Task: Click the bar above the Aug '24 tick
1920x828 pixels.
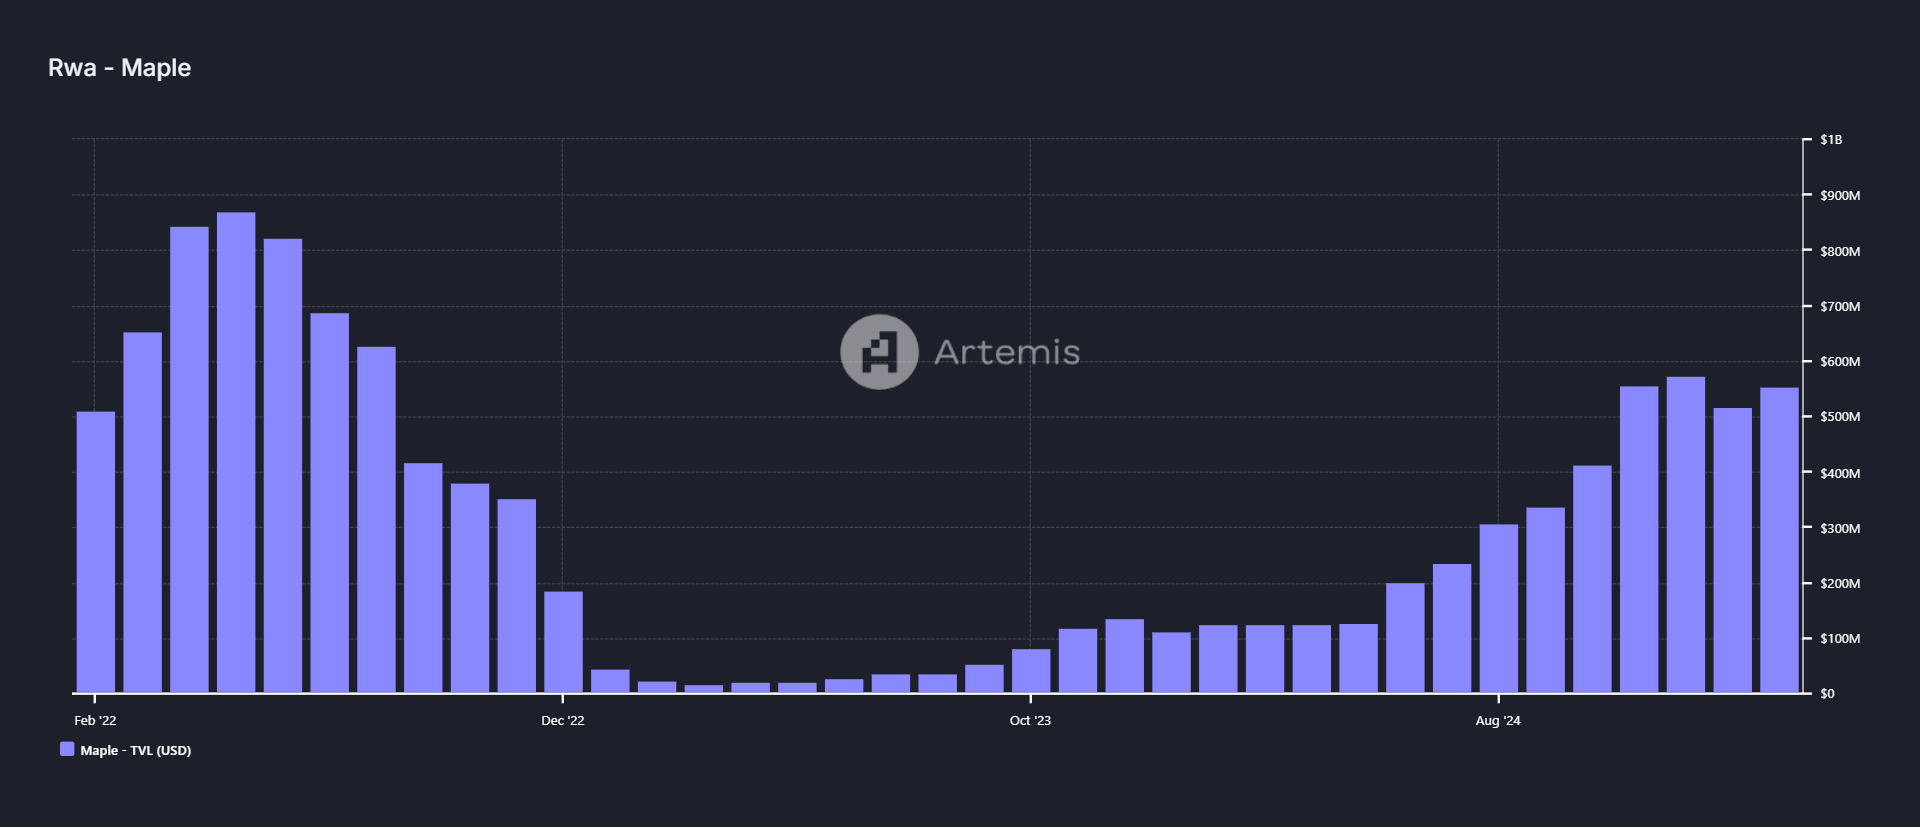Action: coord(1498,608)
